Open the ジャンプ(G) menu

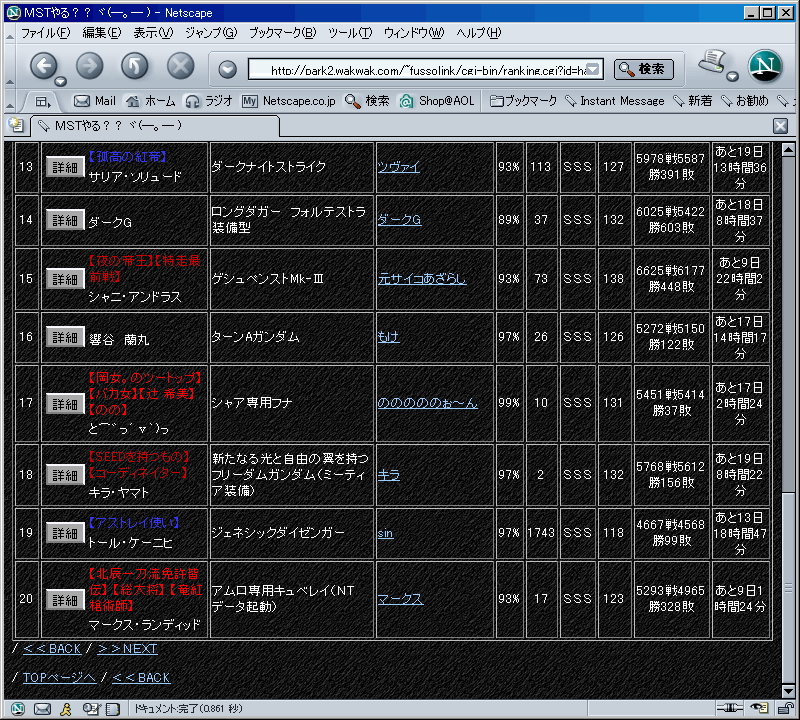pyautogui.click(x=211, y=33)
